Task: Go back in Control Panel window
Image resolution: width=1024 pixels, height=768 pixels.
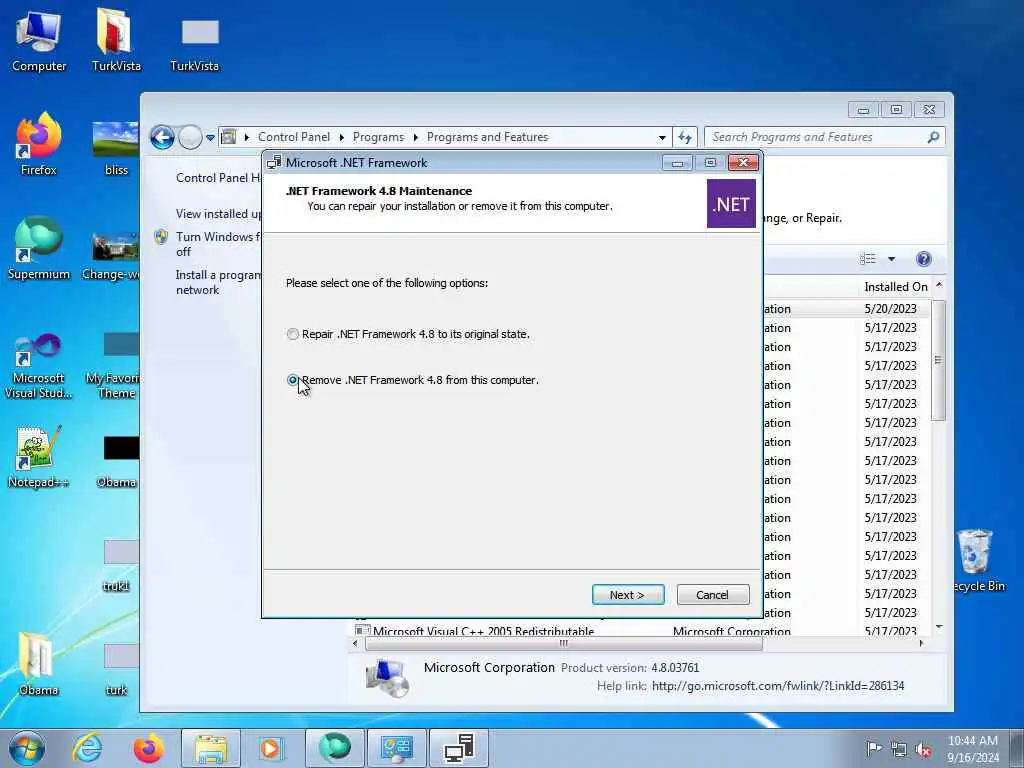Action: (x=162, y=137)
